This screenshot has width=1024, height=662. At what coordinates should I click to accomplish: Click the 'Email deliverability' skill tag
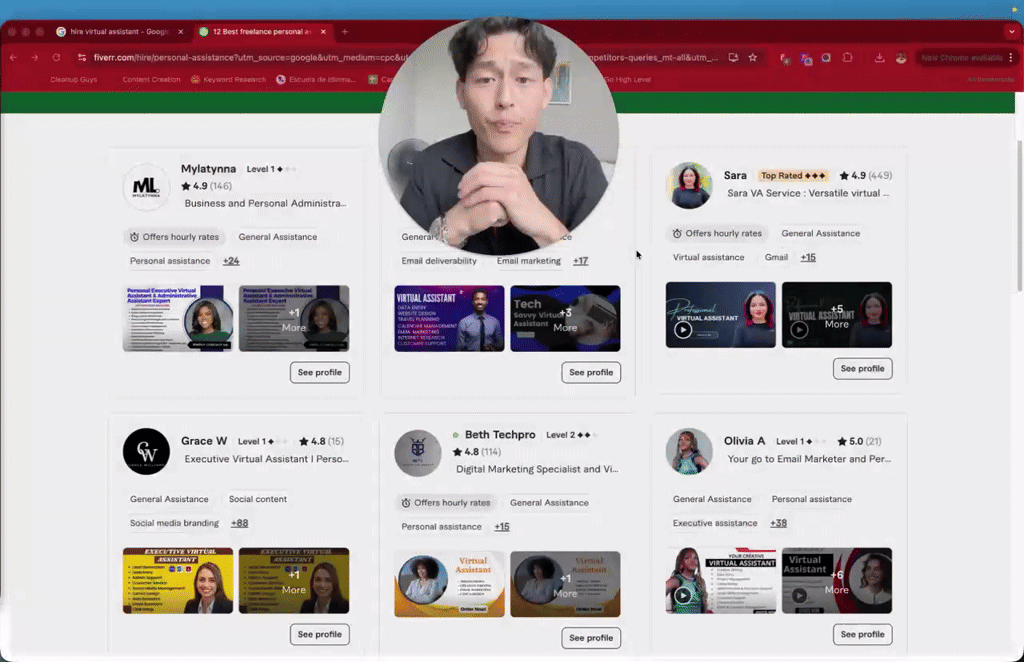point(439,260)
